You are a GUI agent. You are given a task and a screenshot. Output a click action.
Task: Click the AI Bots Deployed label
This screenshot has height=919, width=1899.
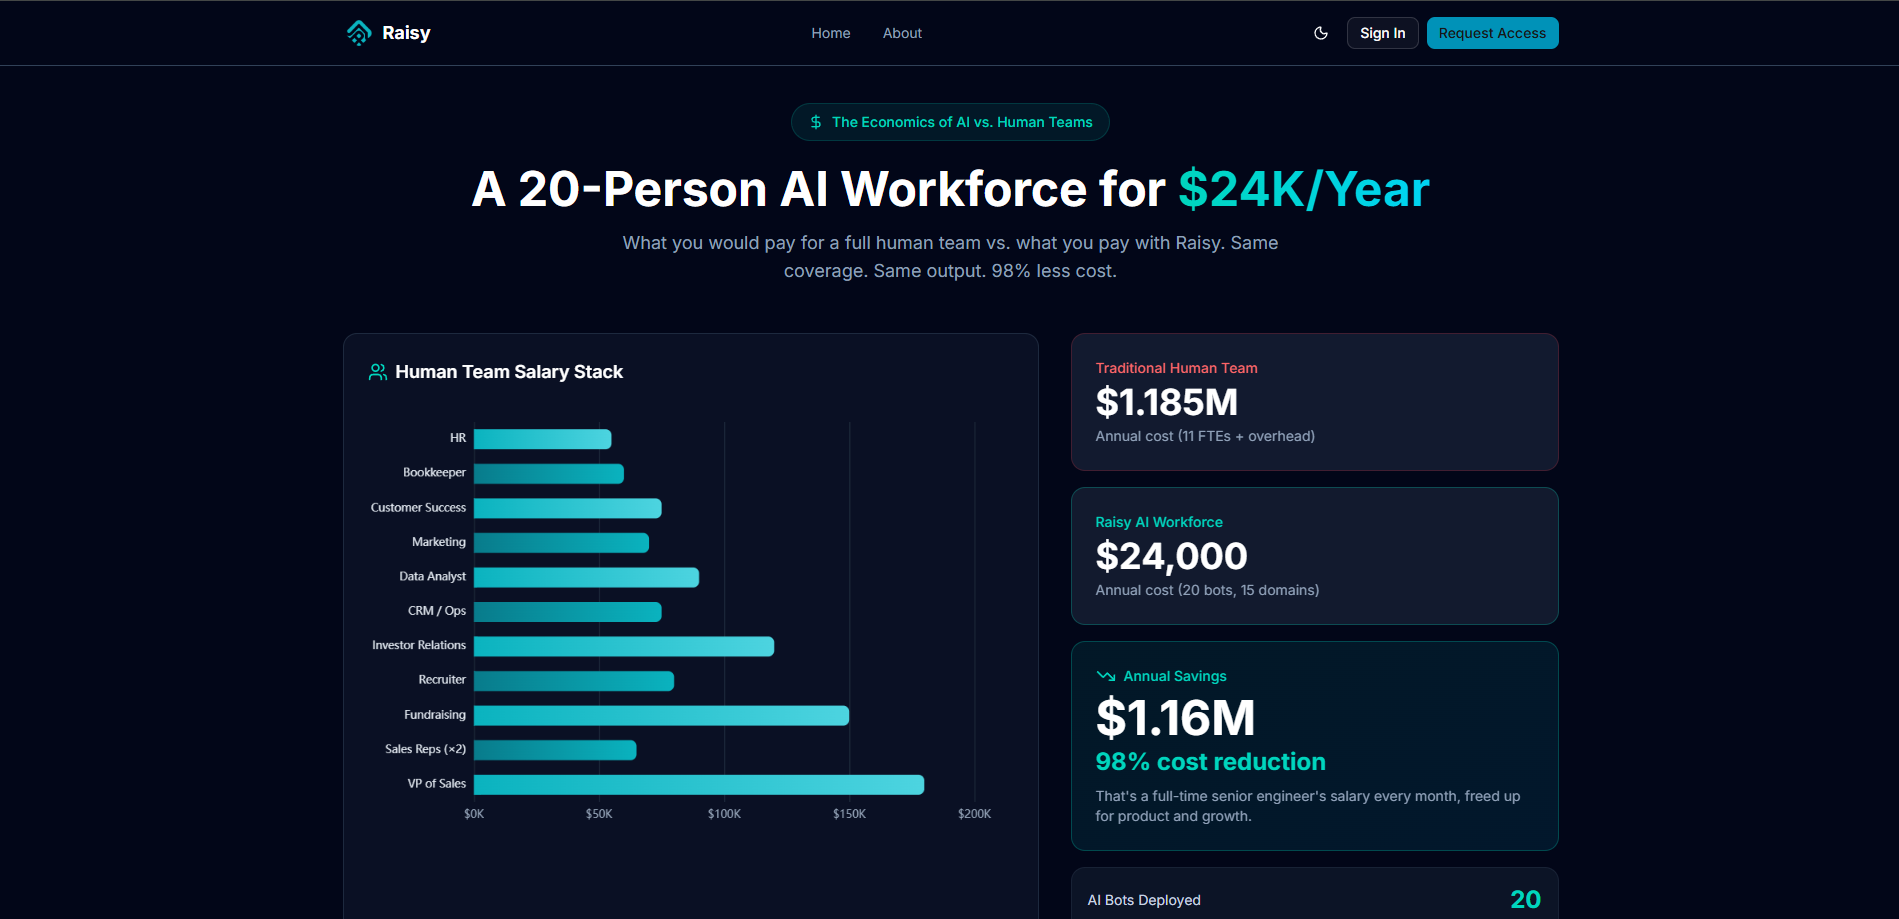coord(1144,900)
